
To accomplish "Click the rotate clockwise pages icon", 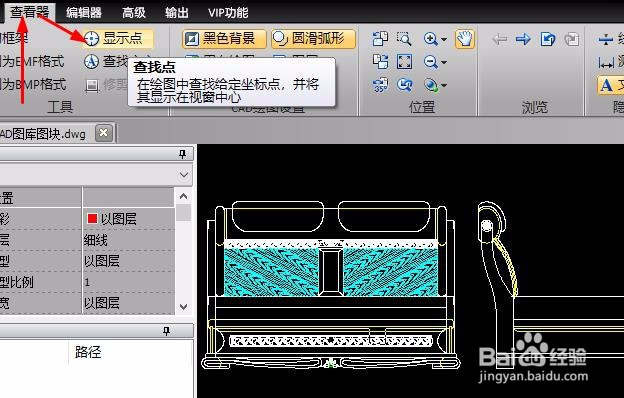I will [380, 62].
